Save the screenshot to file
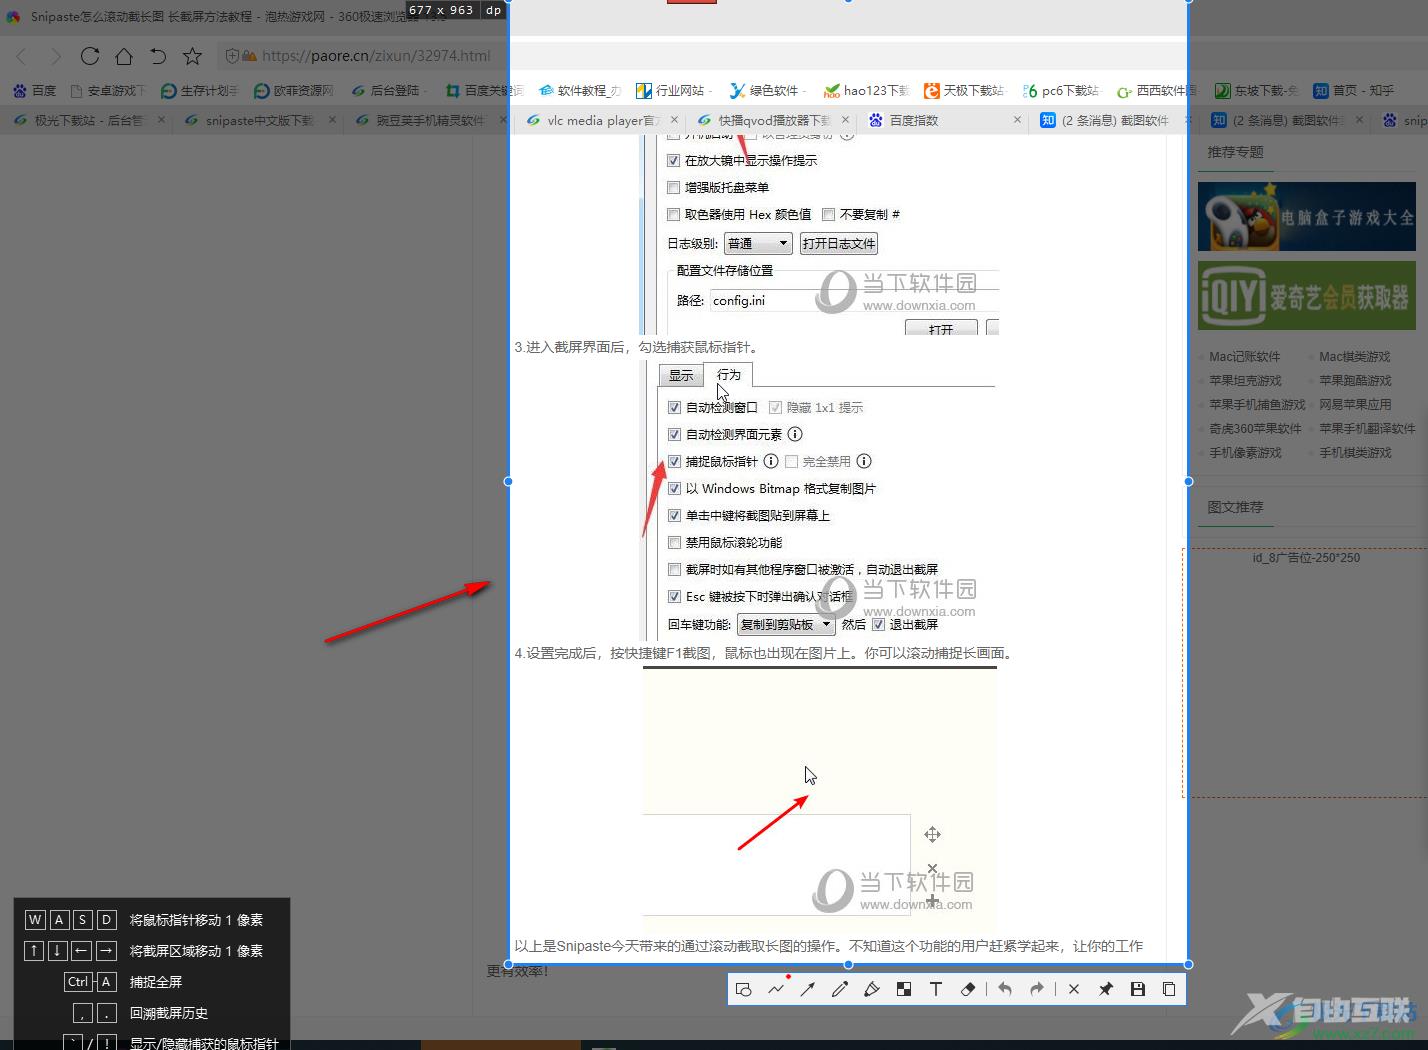Image resolution: width=1428 pixels, height=1050 pixels. point(1138,989)
